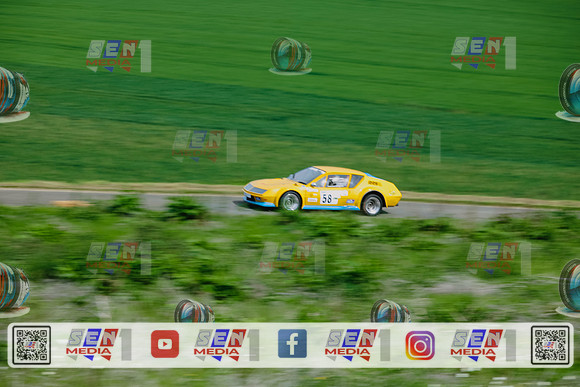Click the yellow rally car numbered 58
Viewport: 580px width, 387px height.
322,191
